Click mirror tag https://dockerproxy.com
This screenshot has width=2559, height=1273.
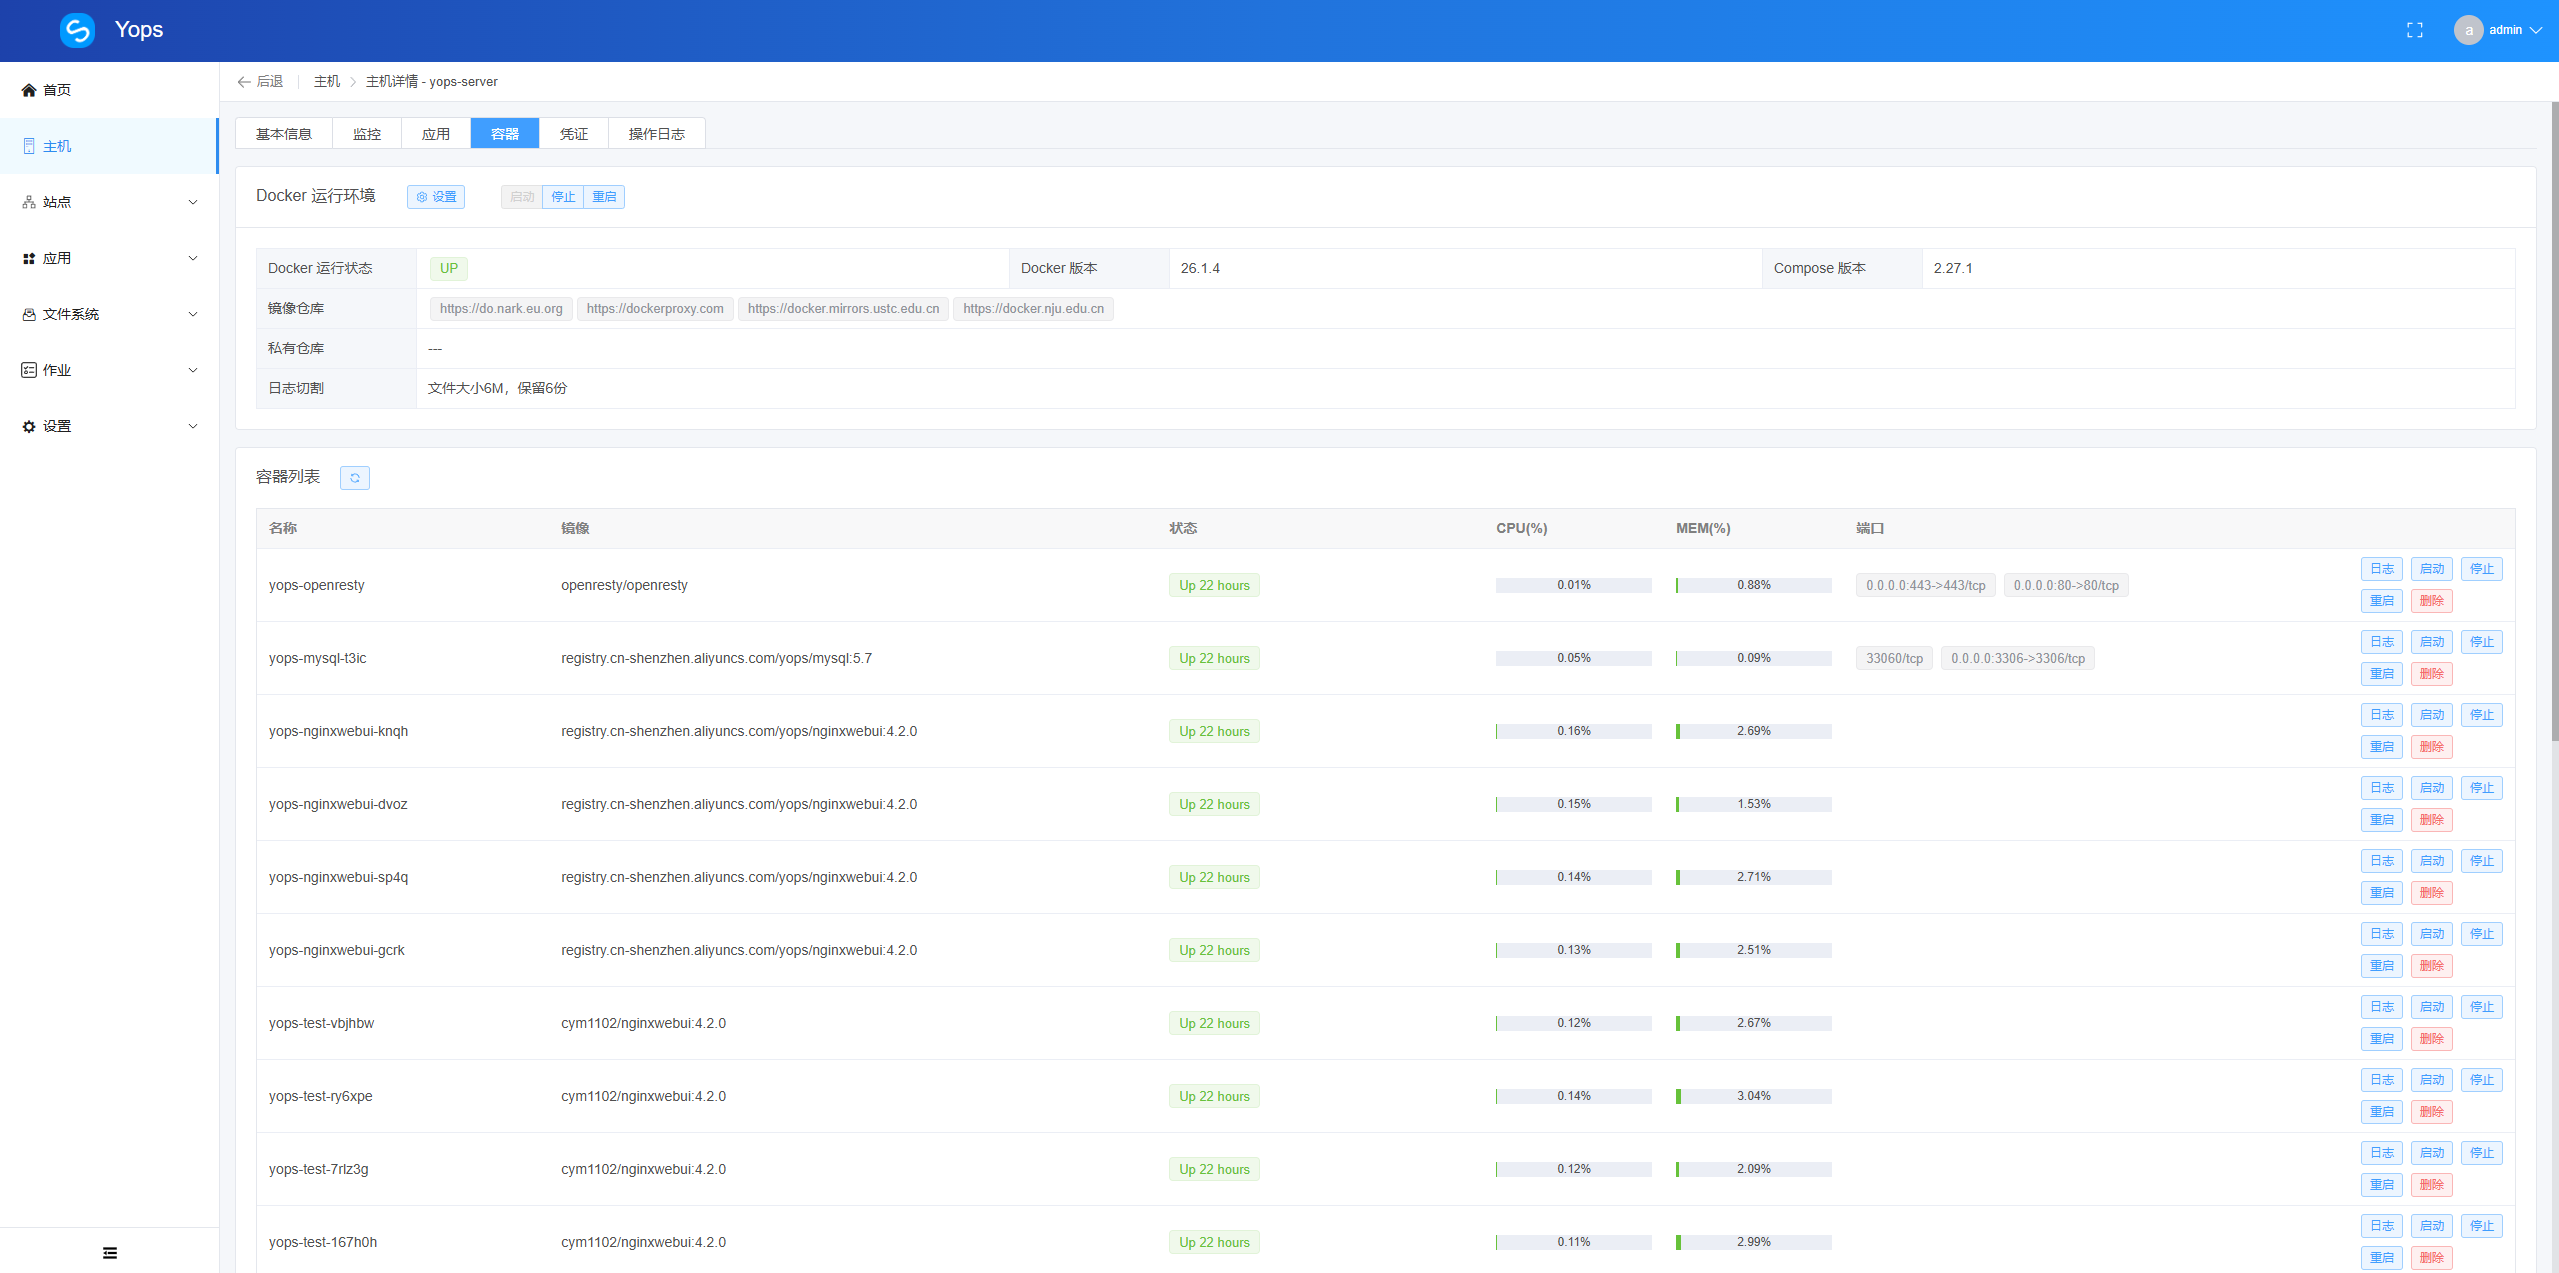(655, 309)
